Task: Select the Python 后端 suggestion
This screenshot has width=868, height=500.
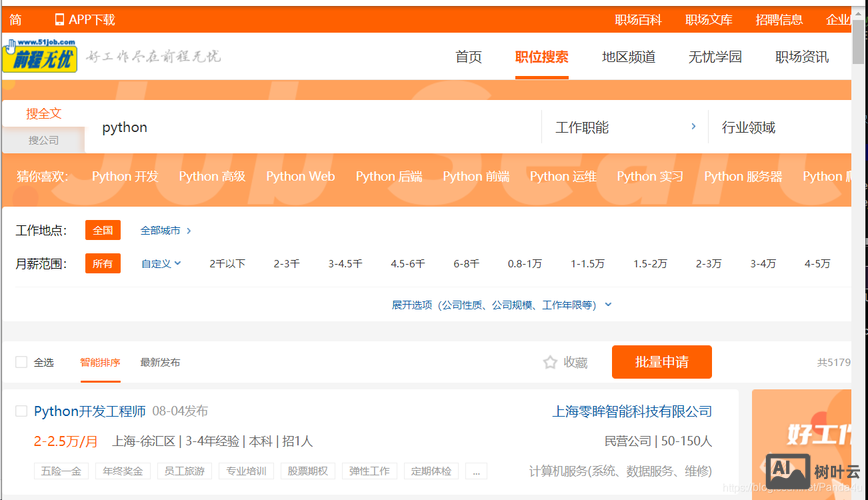Action: coord(388,176)
